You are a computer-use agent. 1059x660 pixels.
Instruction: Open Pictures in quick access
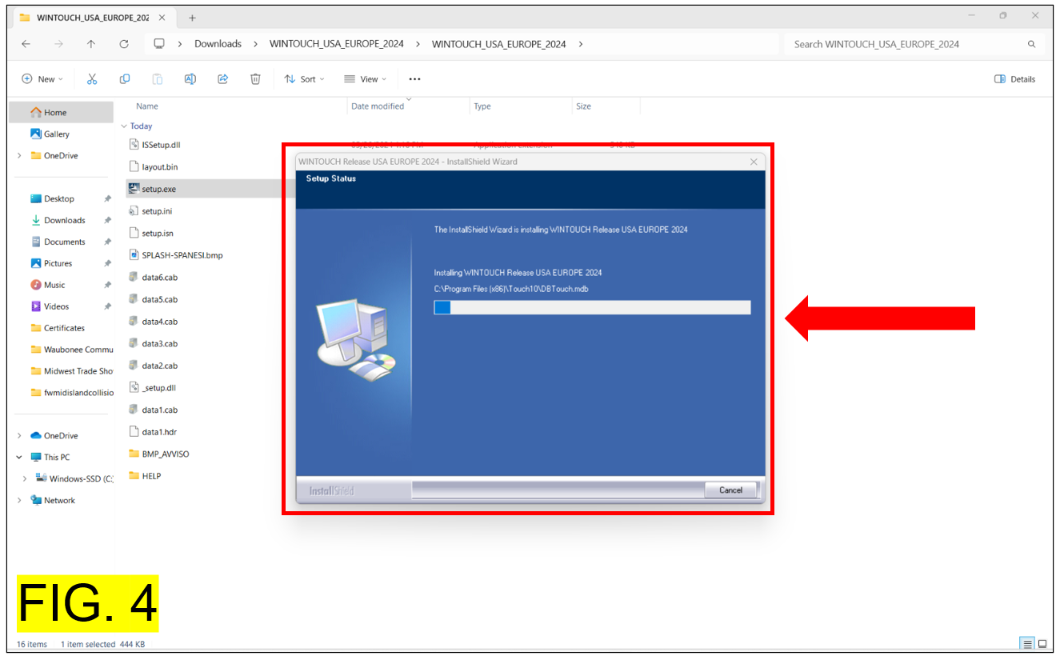tap(57, 263)
